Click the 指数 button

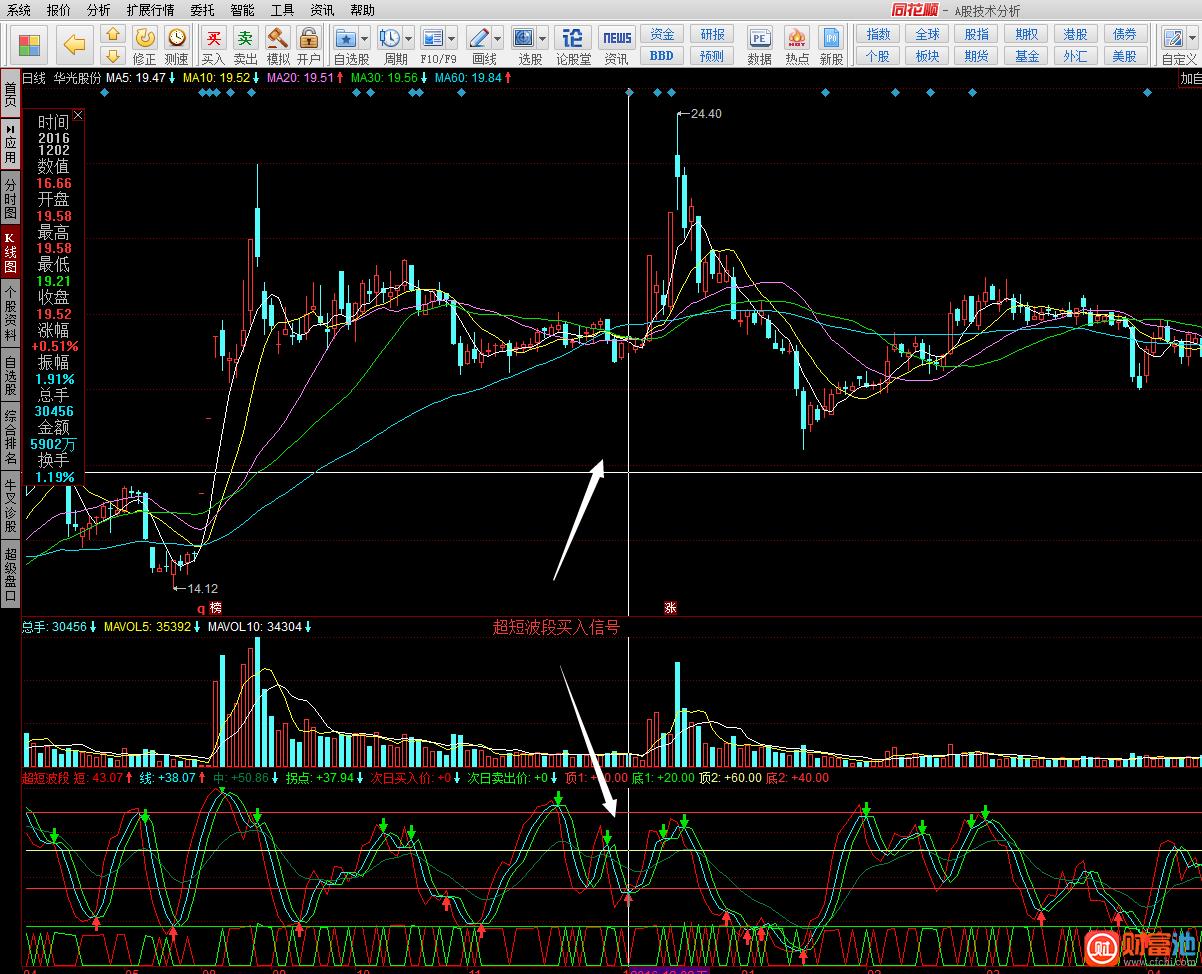(878, 34)
